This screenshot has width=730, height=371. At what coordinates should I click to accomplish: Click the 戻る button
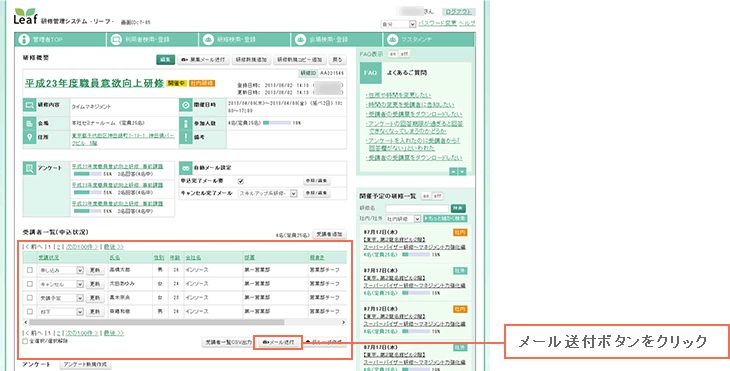(338, 60)
